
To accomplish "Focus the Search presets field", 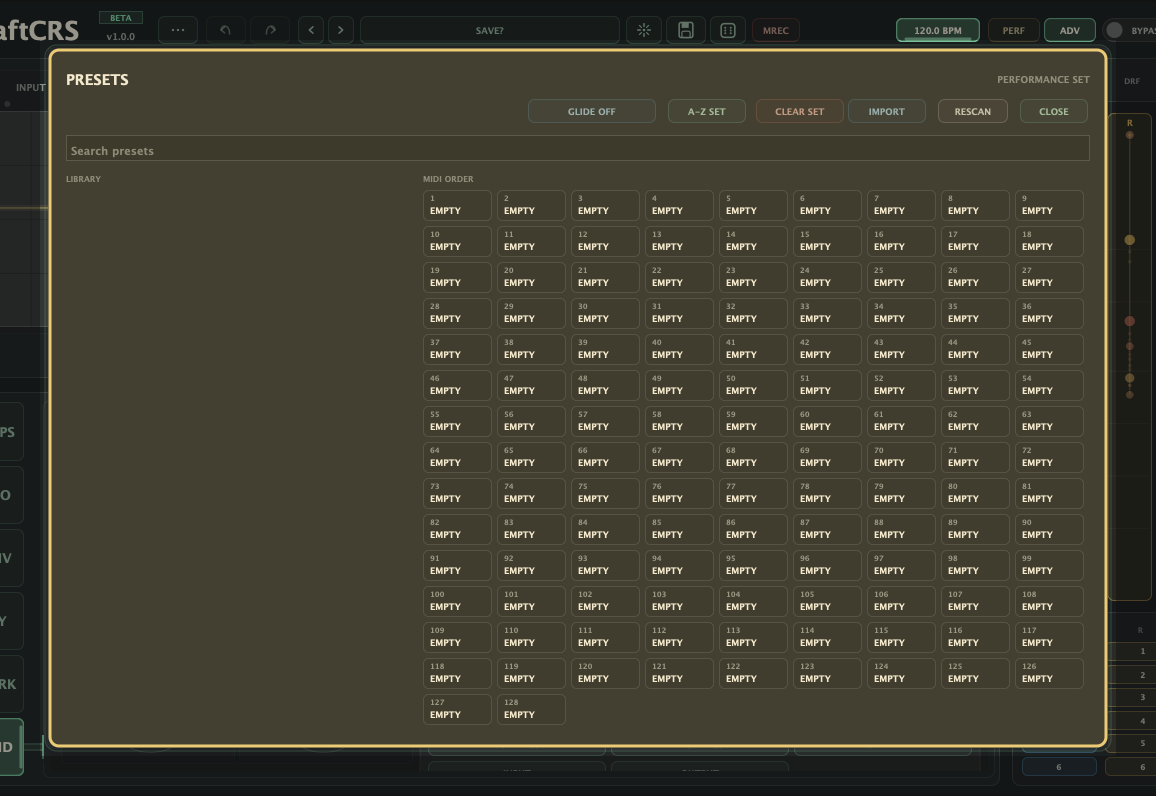I will point(577,148).
